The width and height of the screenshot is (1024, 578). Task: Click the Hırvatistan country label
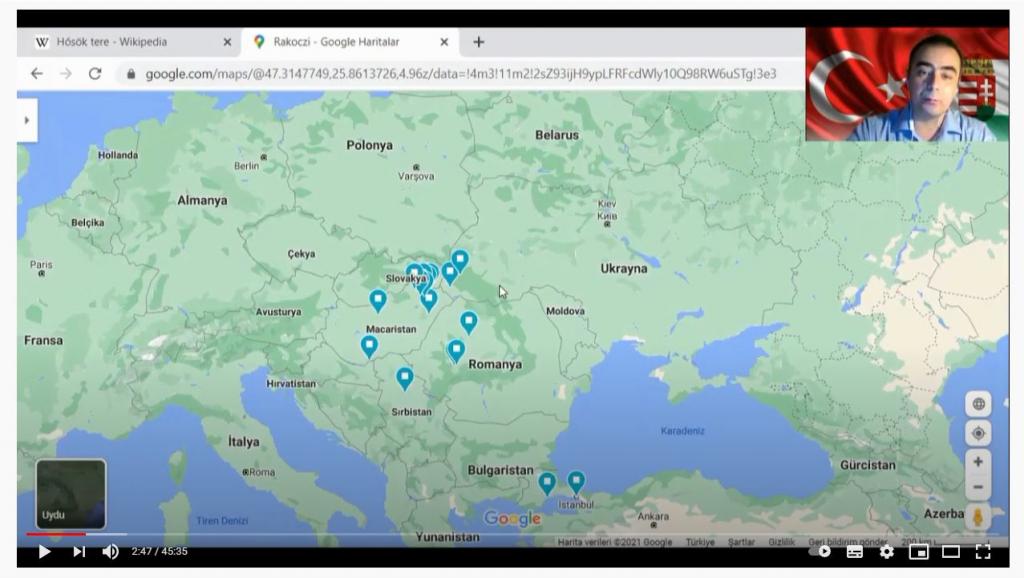tap(291, 383)
